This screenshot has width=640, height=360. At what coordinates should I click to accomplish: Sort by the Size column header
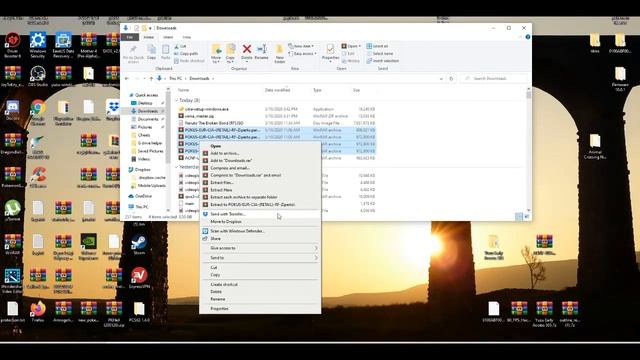pos(356,90)
